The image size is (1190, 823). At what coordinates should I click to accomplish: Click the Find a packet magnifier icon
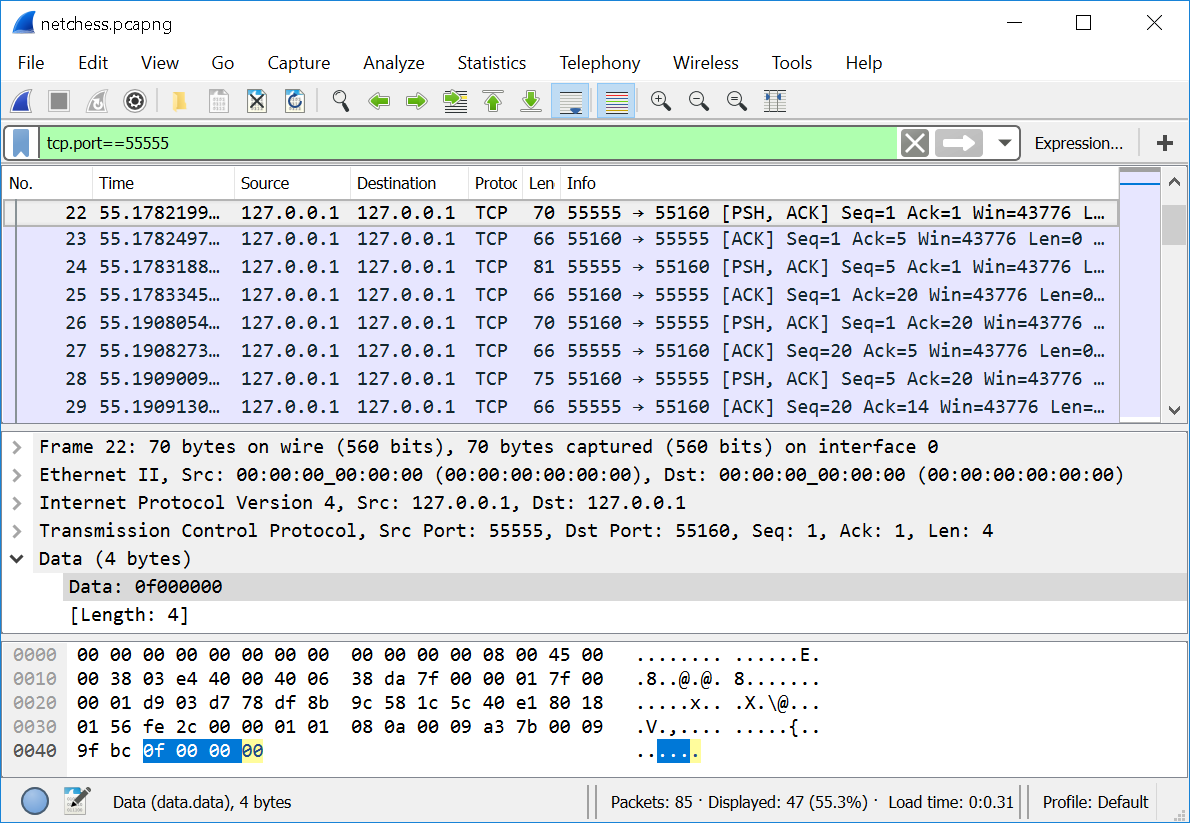[x=341, y=101]
